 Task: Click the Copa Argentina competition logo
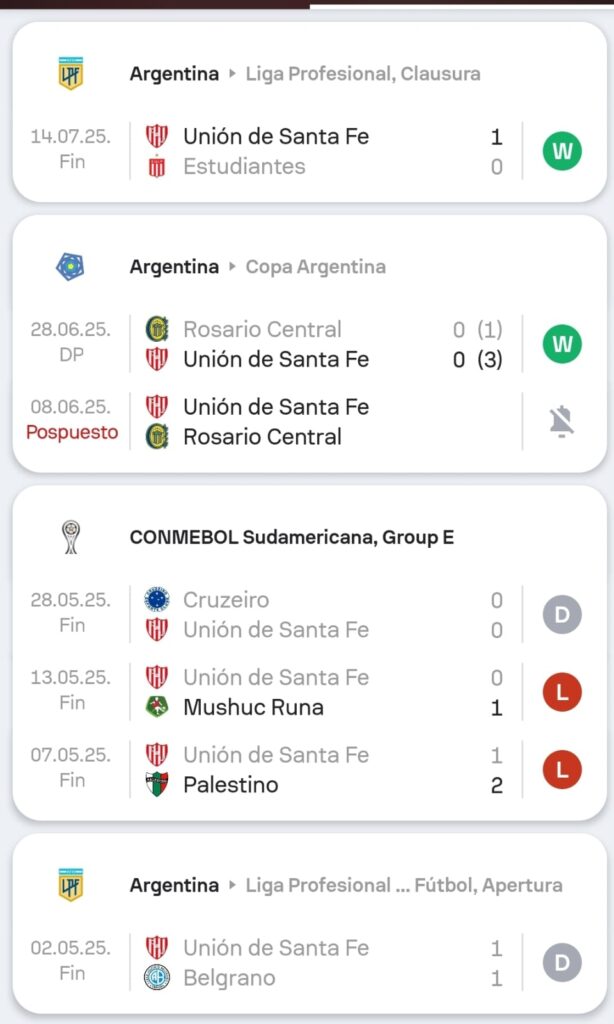pos(70,267)
